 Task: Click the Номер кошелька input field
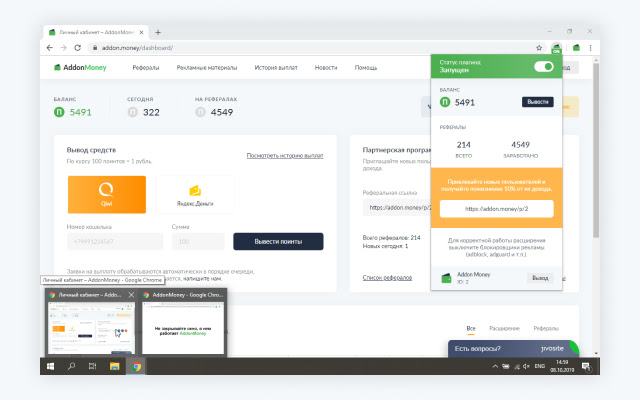click(x=114, y=241)
